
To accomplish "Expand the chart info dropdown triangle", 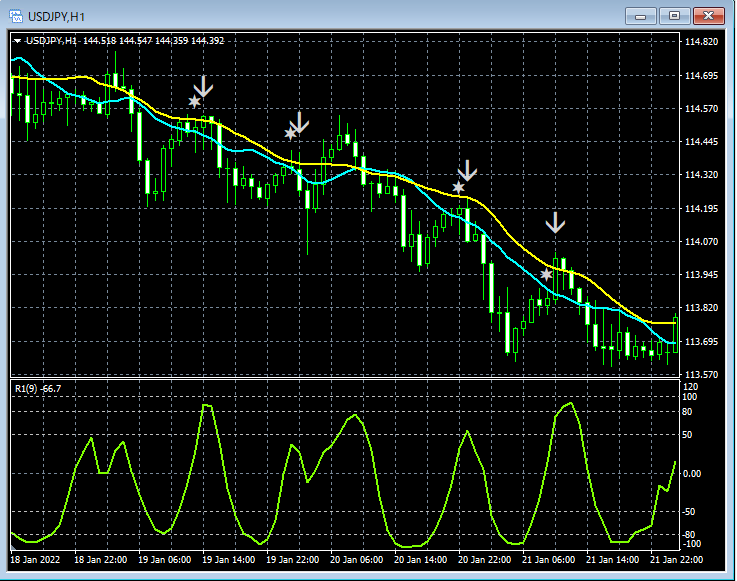I will (x=17, y=41).
